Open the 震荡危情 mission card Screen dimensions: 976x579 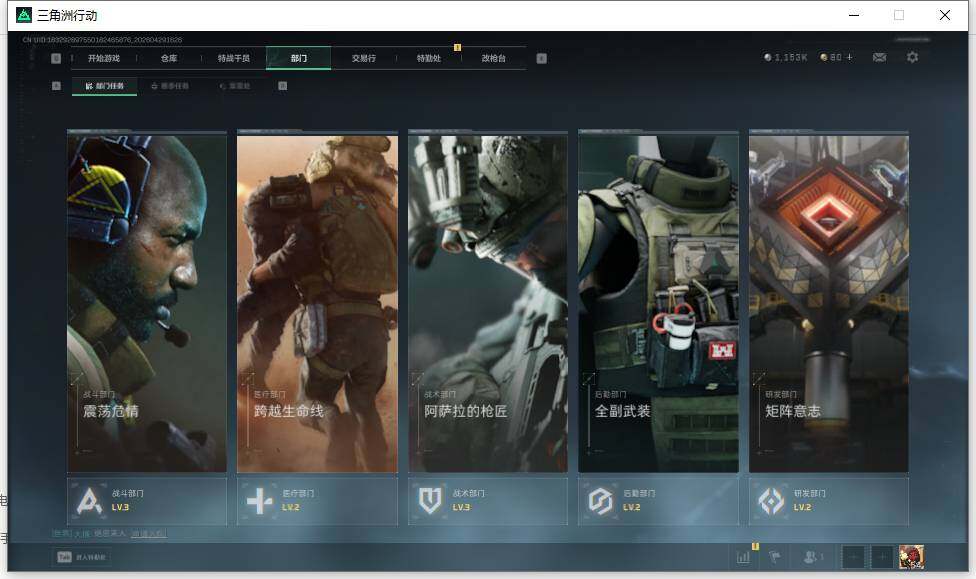coord(147,300)
